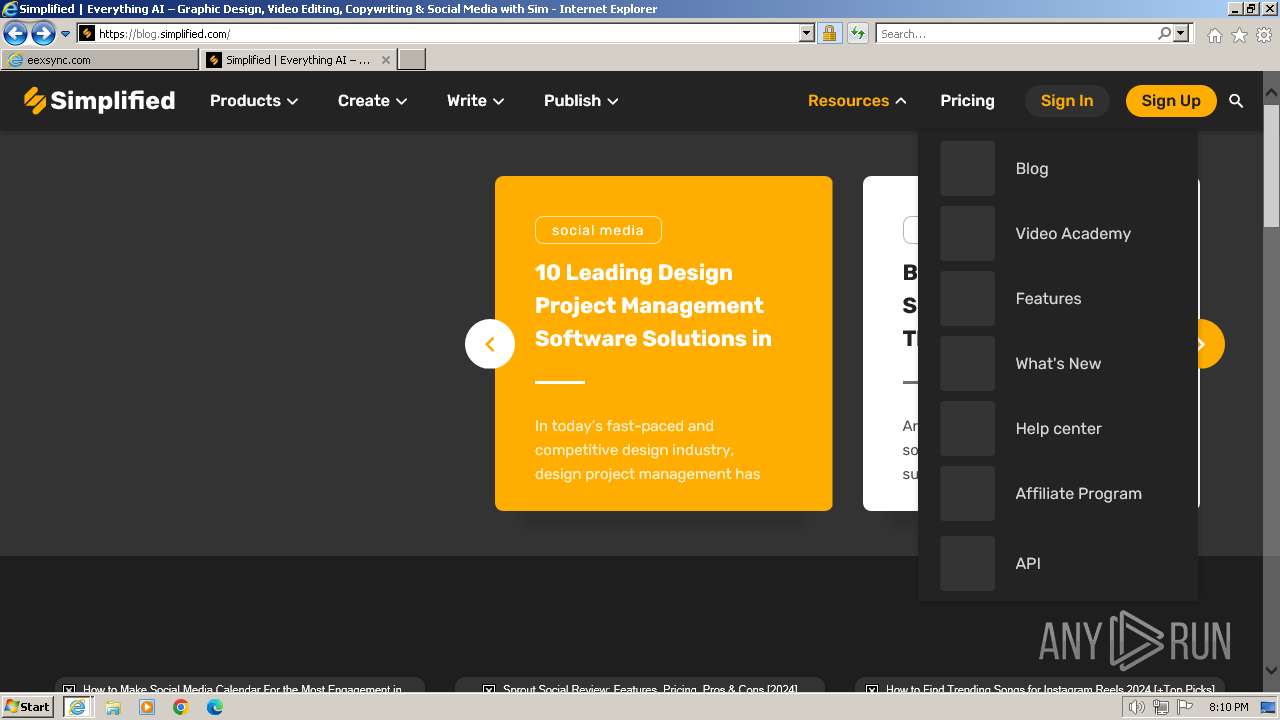Open the Pricing page

(x=967, y=100)
